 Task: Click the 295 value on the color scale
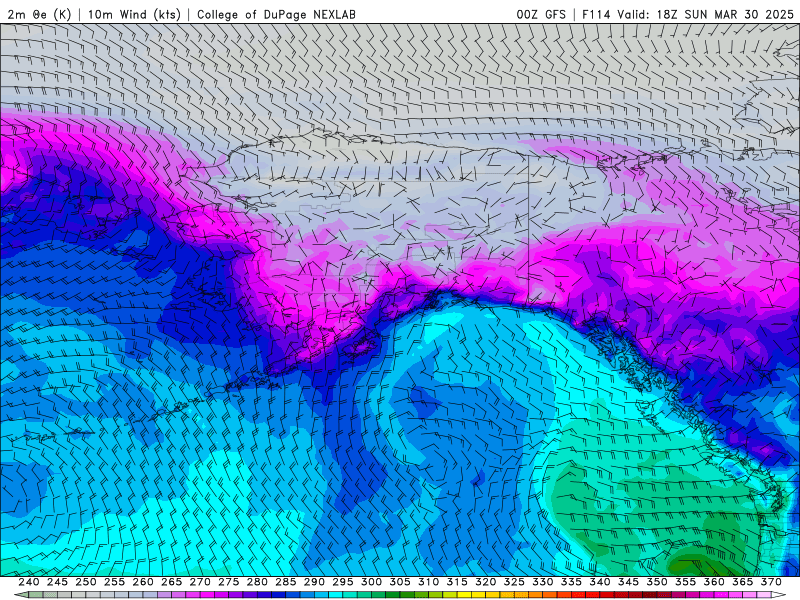coord(343,582)
